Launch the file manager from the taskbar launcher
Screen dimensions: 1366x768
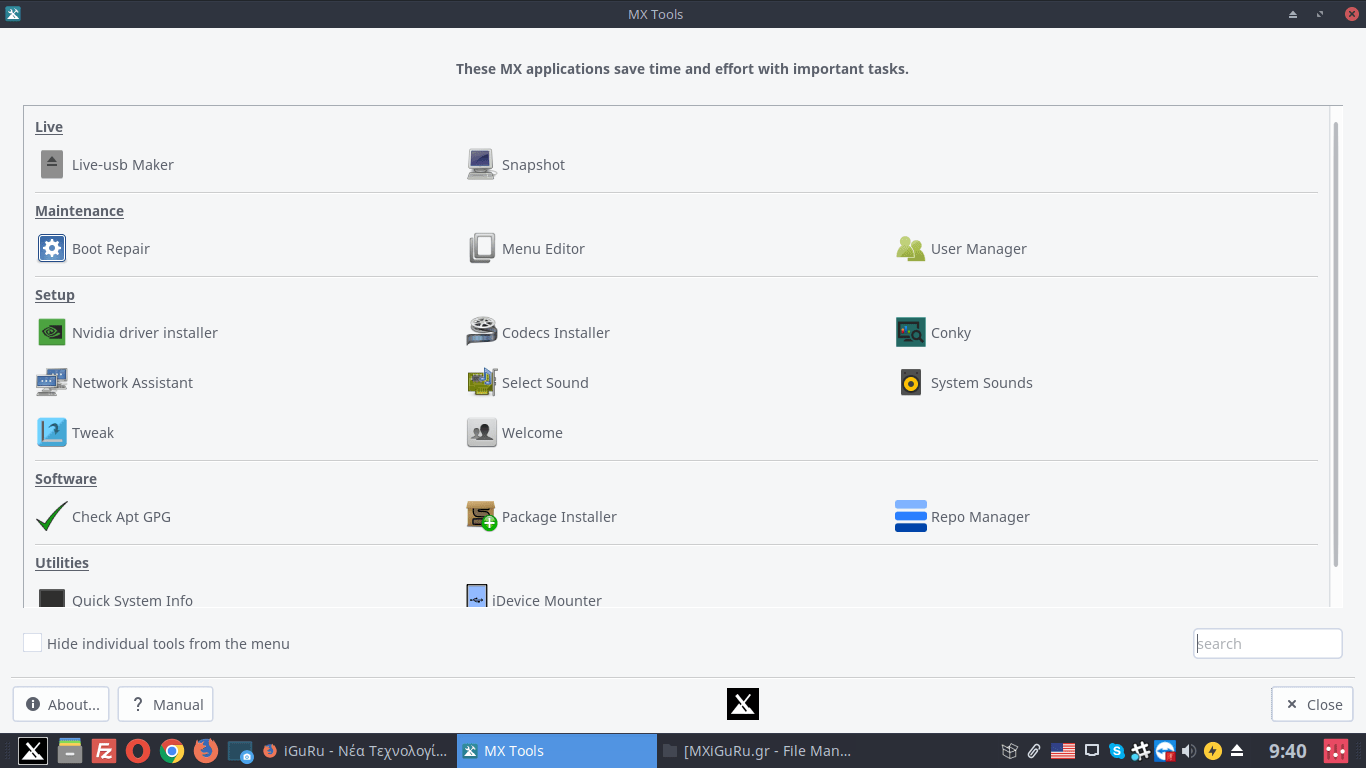[x=69, y=751]
